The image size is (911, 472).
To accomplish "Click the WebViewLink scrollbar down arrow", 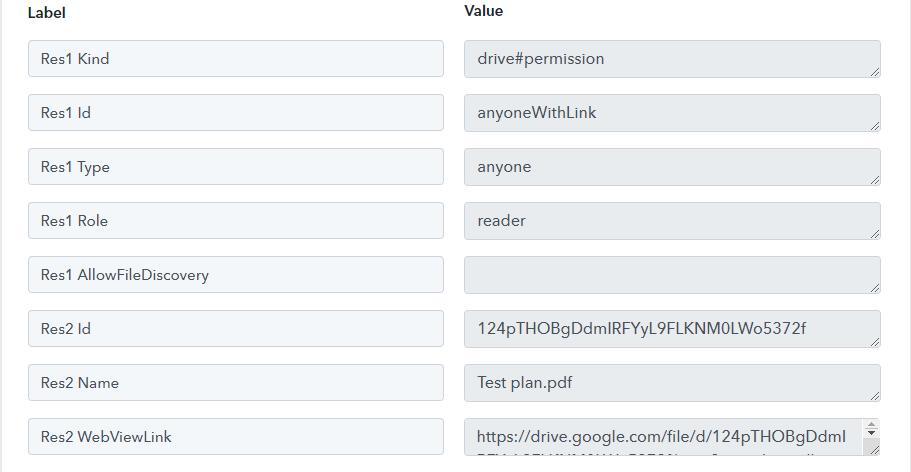I will point(871,434).
